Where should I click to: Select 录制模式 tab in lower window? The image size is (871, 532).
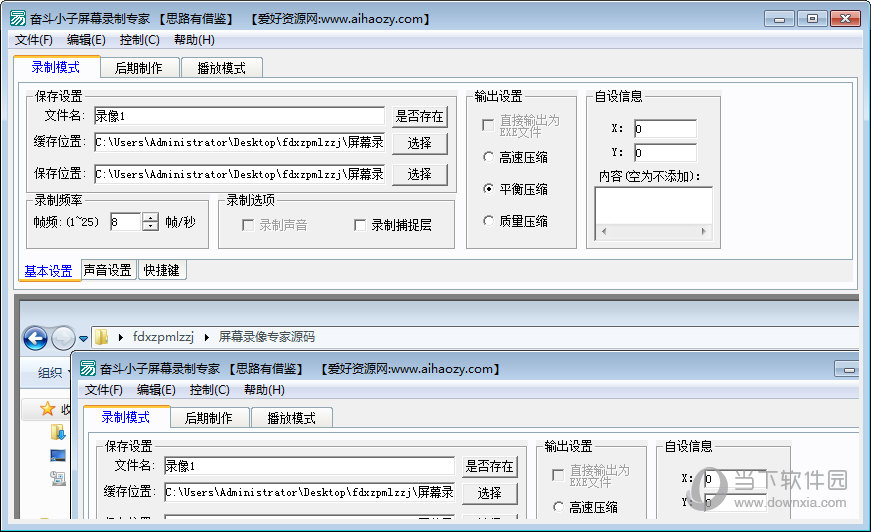pyautogui.click(x=126, y=416)
